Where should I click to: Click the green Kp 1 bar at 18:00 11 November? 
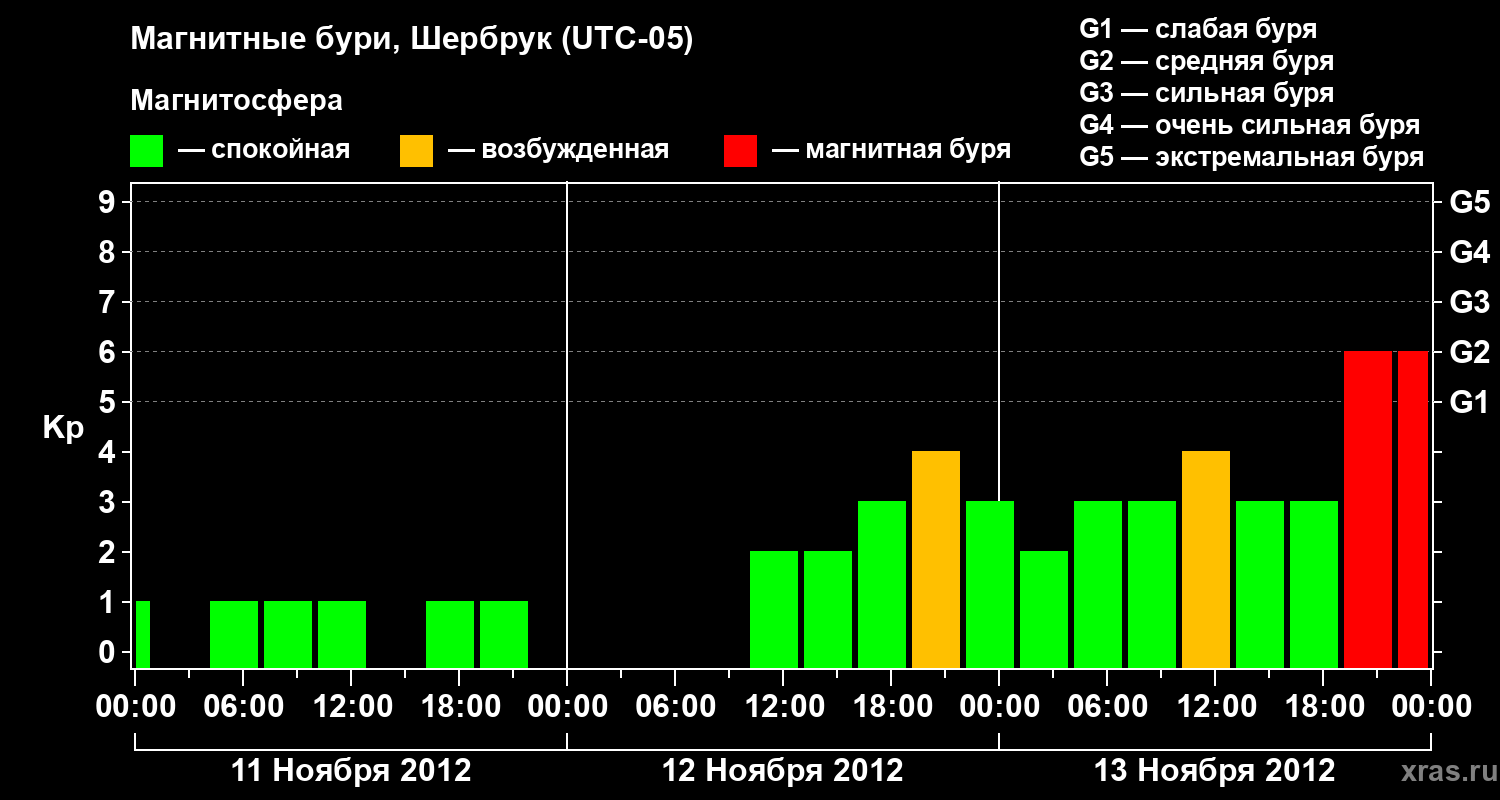(450, 635)
